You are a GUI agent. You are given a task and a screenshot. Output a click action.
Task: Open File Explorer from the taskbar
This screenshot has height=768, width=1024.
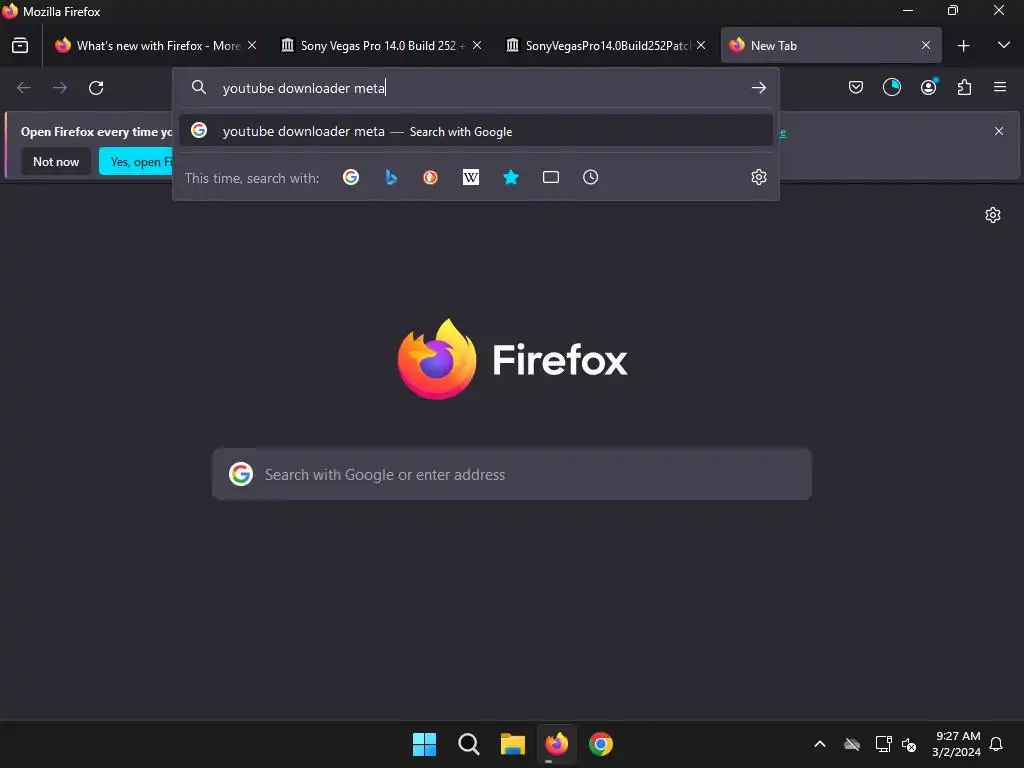pos(513,744)
